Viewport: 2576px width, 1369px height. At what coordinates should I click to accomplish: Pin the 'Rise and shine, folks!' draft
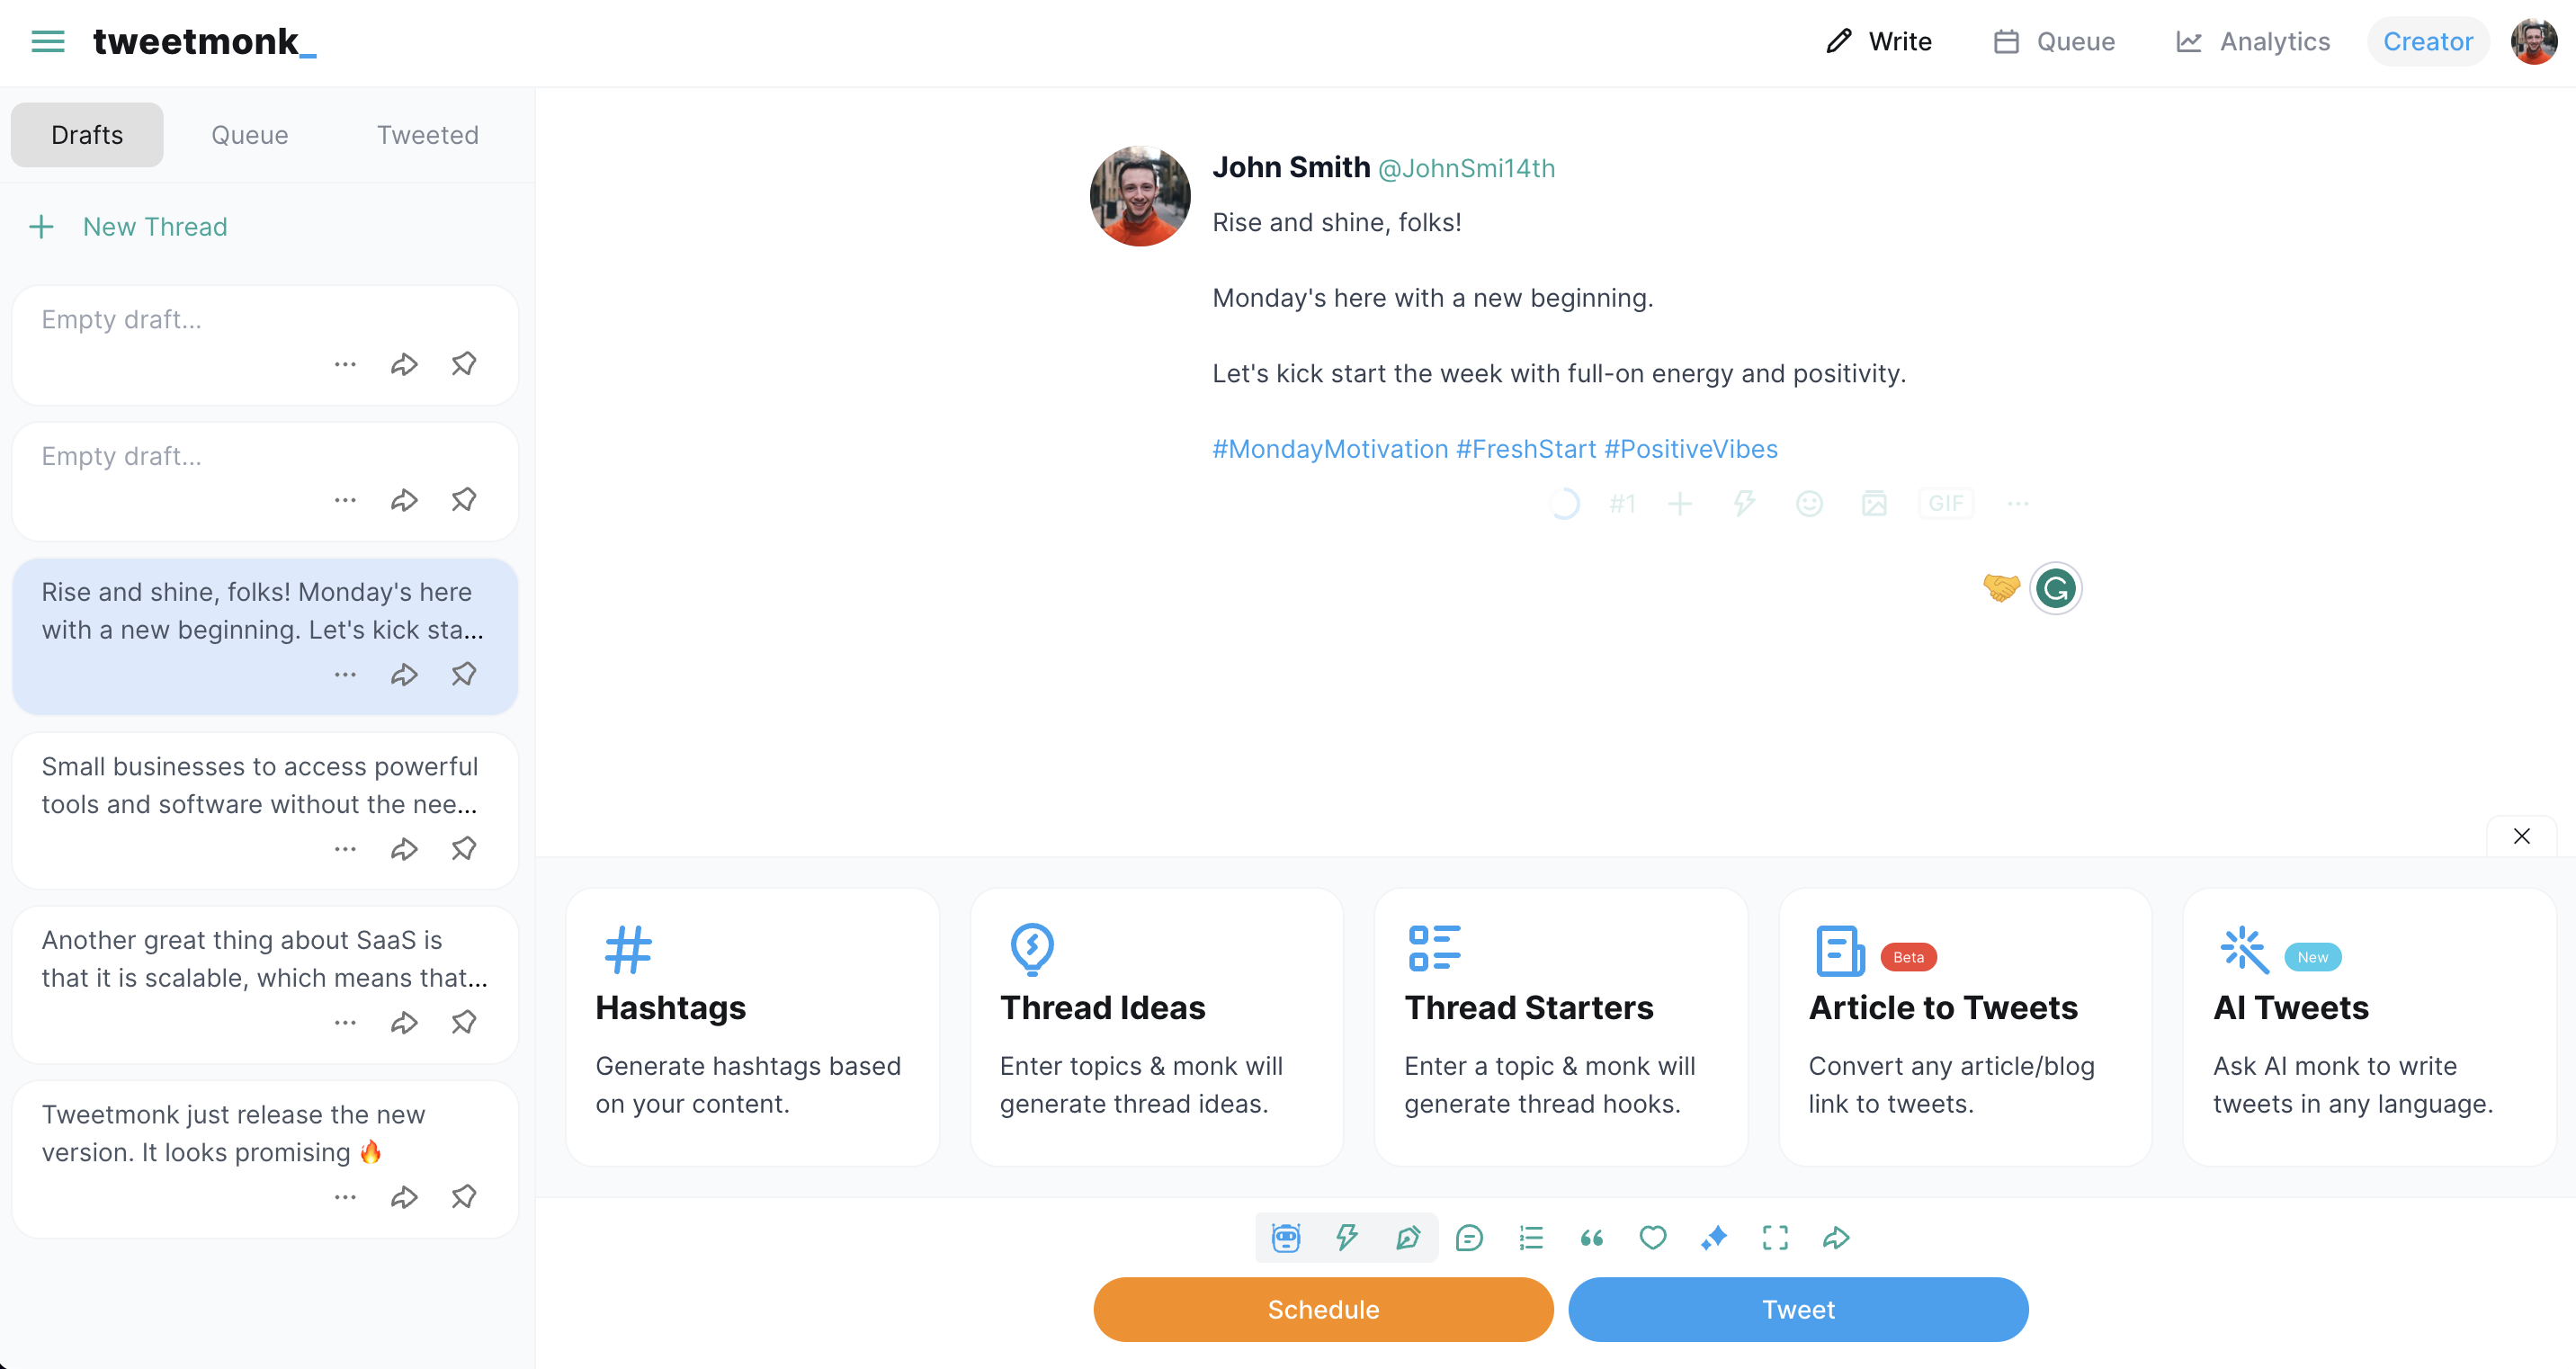tap(463, 674)
